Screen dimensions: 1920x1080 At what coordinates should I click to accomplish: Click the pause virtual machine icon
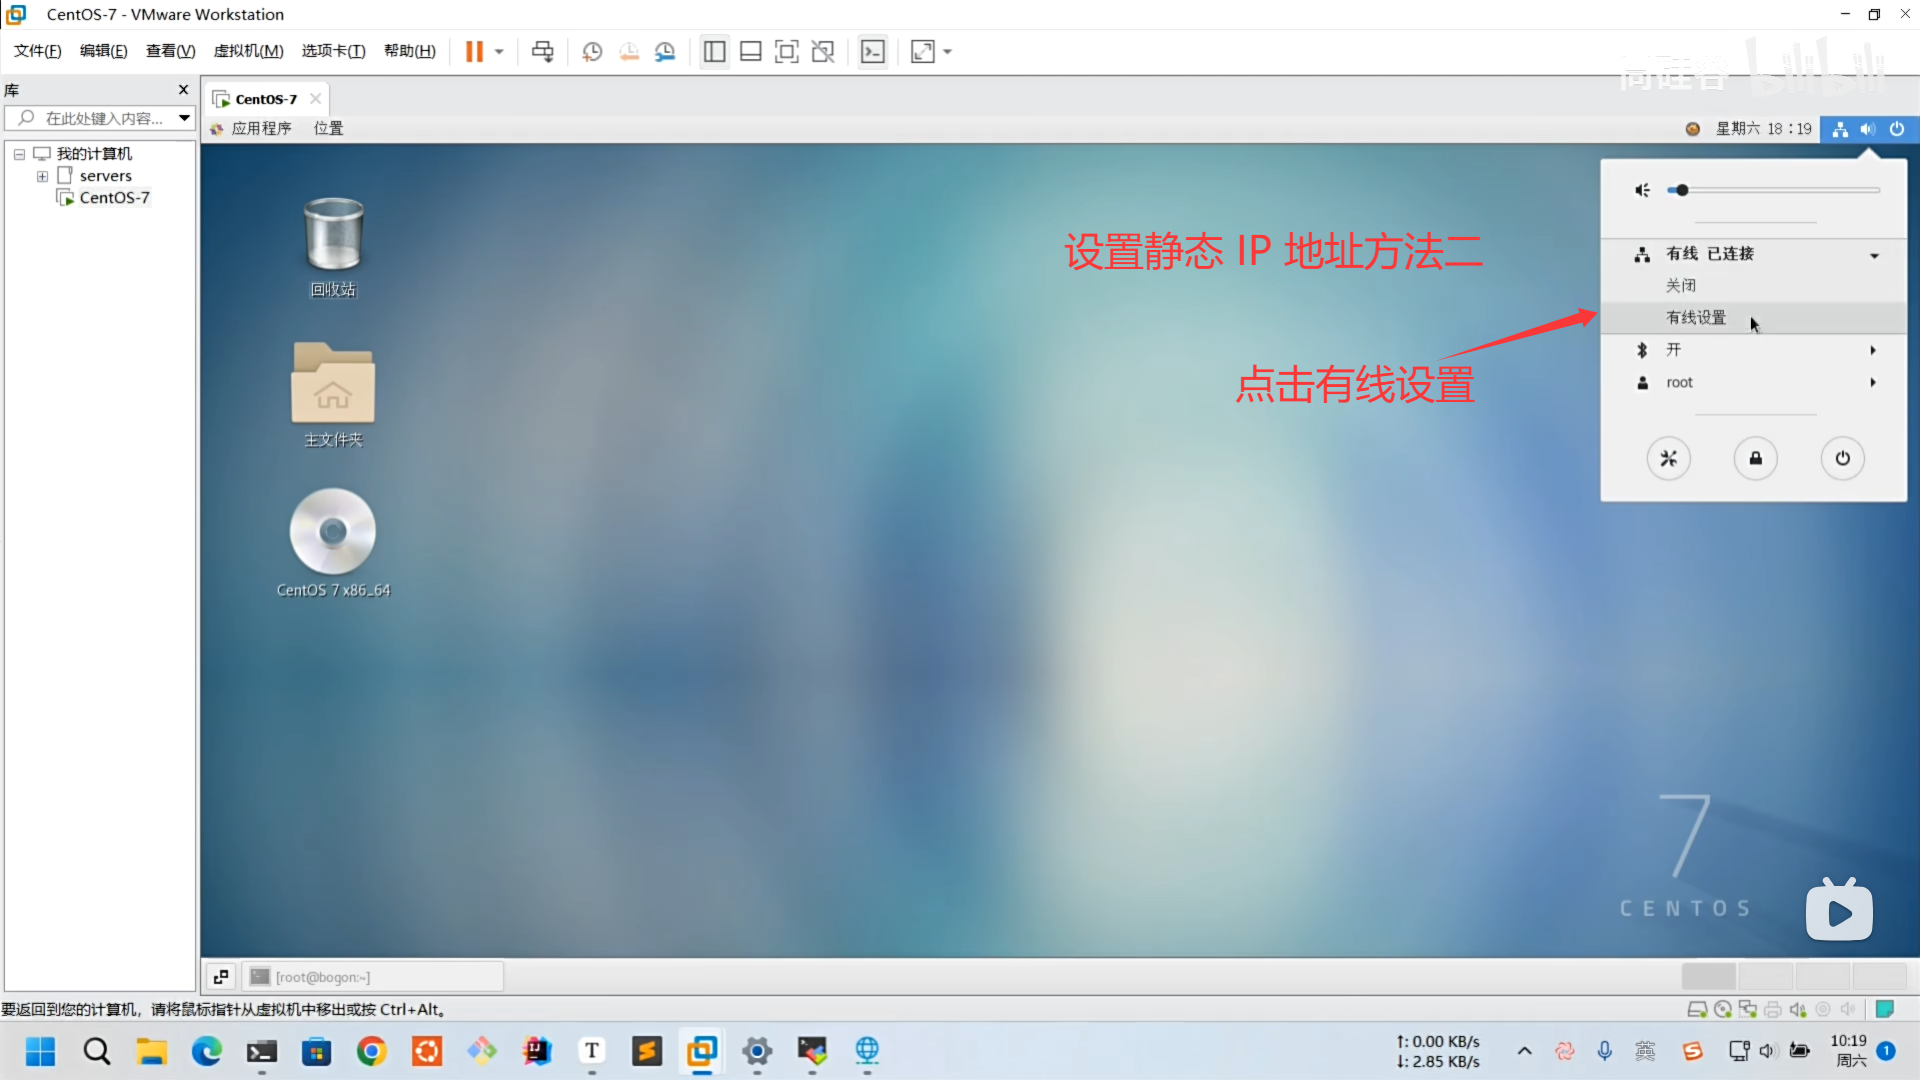coord(474,52)
